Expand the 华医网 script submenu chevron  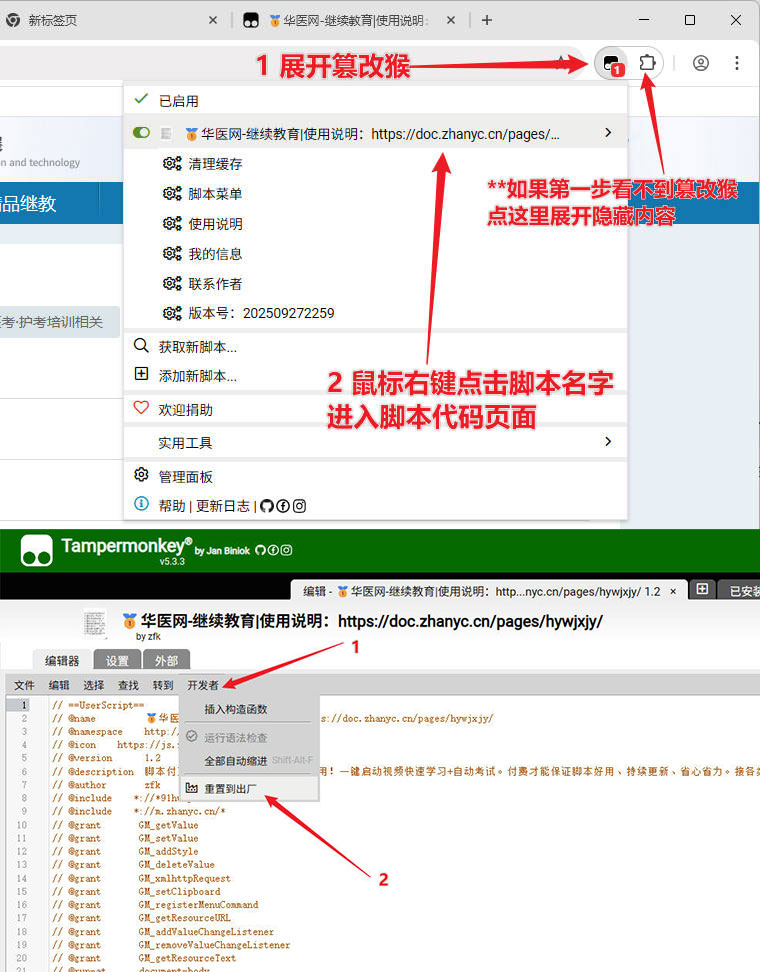607,133
